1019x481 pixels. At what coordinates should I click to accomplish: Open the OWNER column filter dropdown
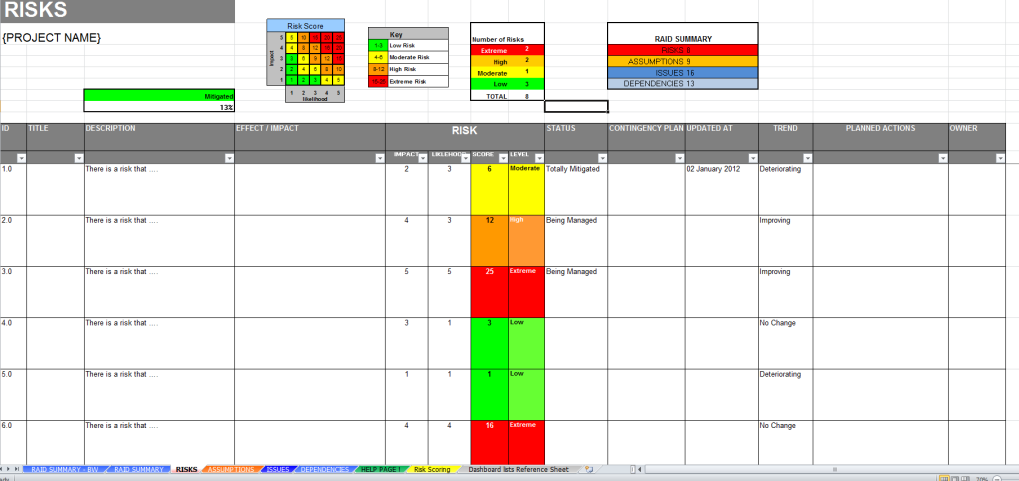(x=1000, y=158)
